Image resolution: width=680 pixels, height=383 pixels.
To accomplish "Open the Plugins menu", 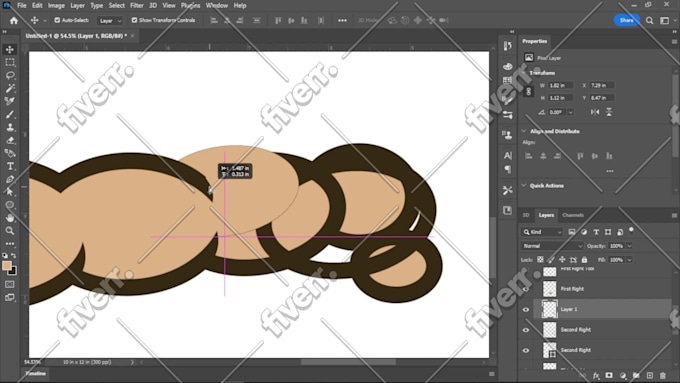I will [190, 6].
